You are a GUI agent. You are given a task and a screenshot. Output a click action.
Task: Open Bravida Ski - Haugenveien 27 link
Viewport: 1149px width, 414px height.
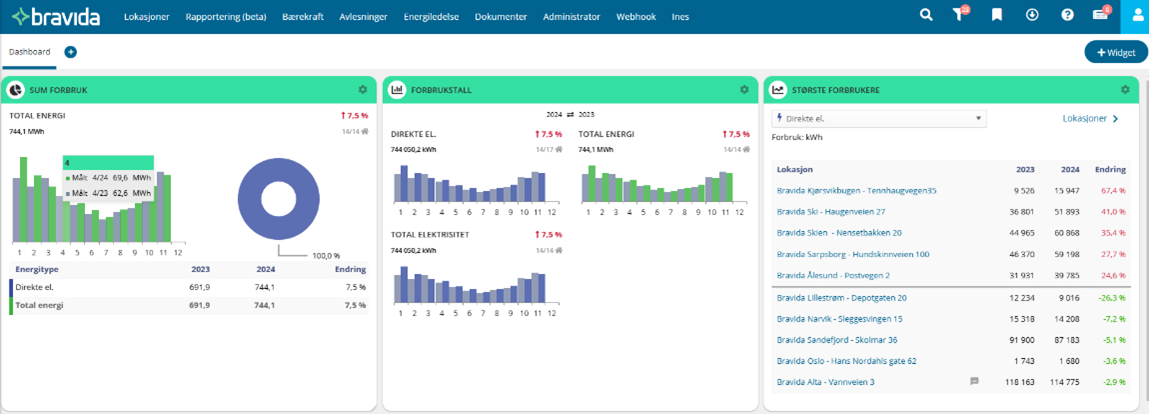click(831, 212)
